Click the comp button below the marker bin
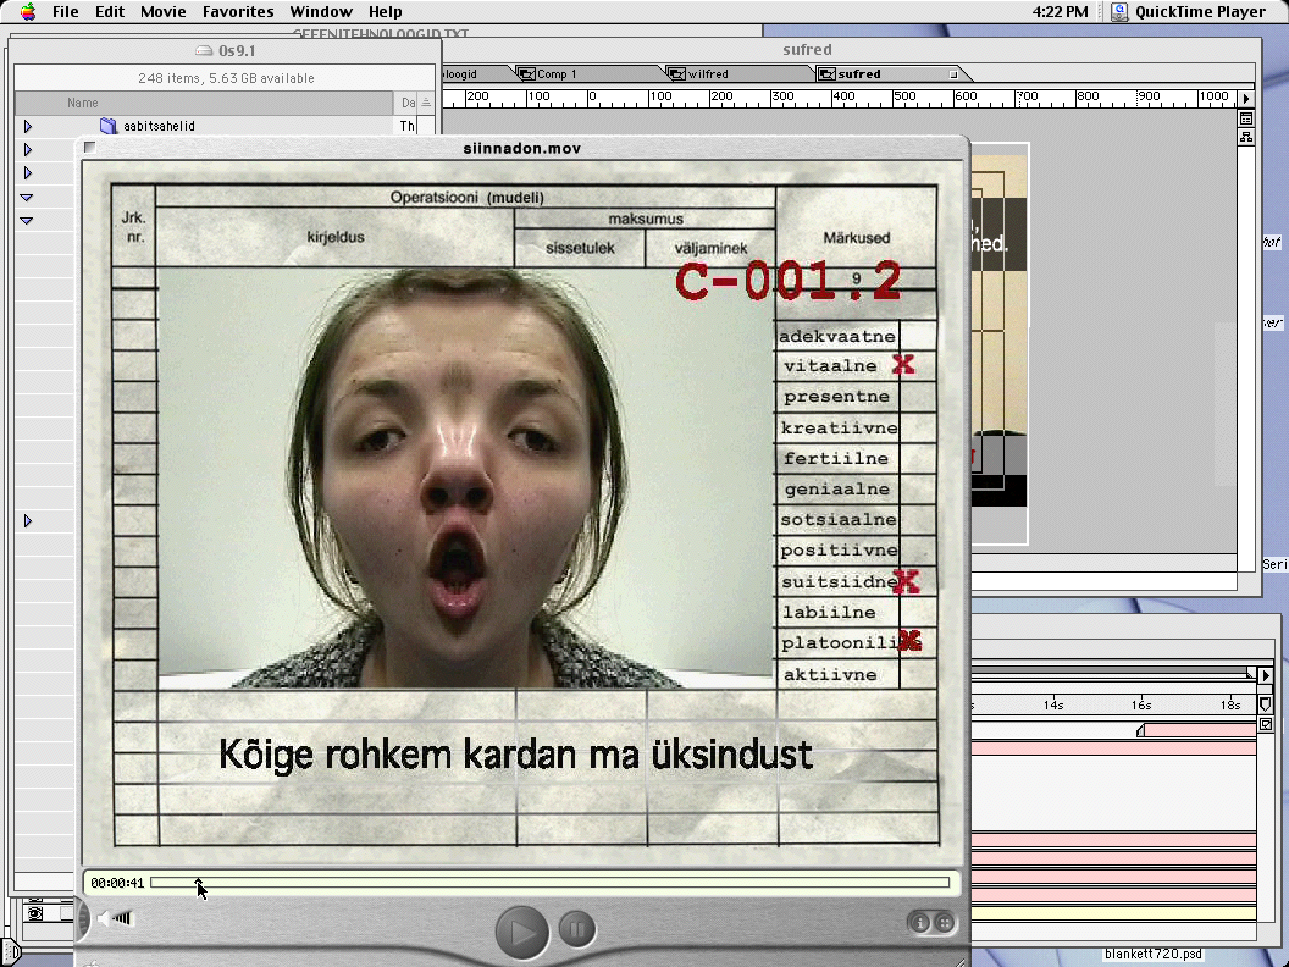Screen dimensions: 1289x967 [1265, 724]
